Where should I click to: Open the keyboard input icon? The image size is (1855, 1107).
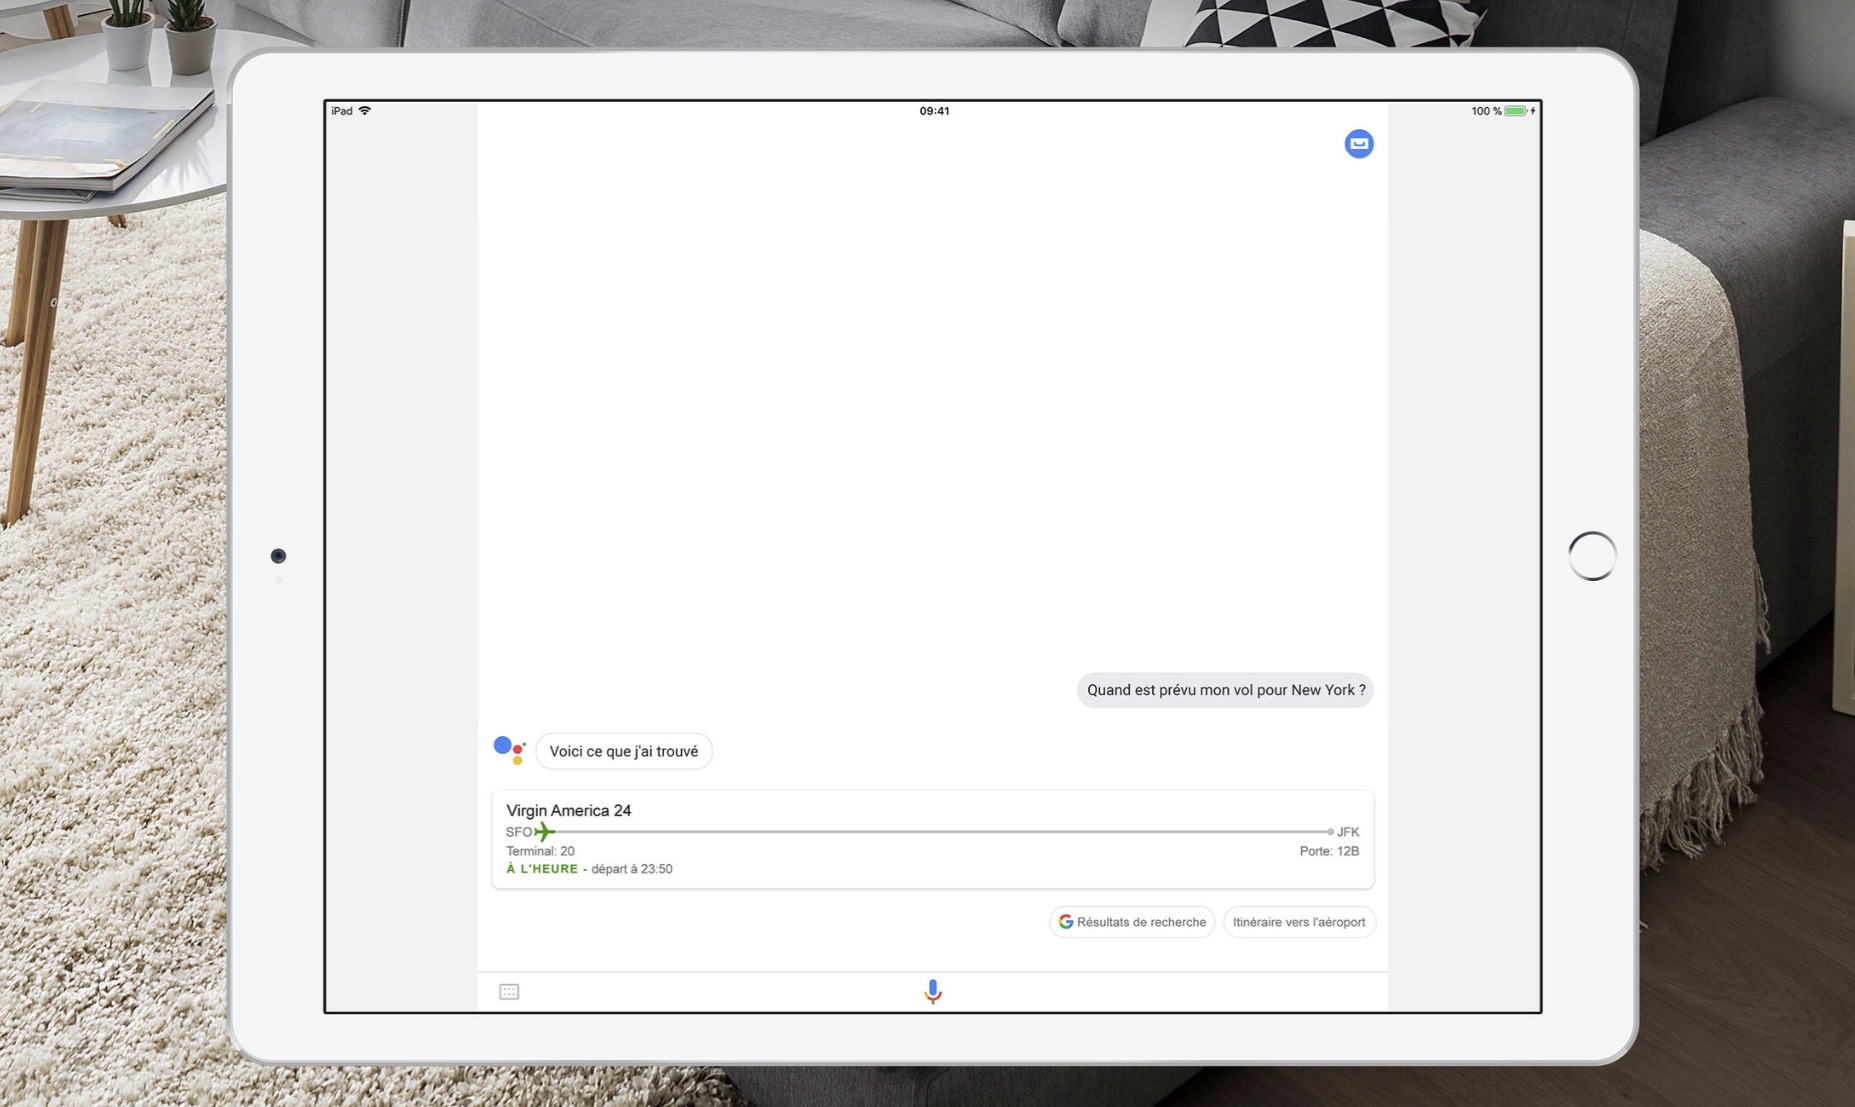click(509, 991)
